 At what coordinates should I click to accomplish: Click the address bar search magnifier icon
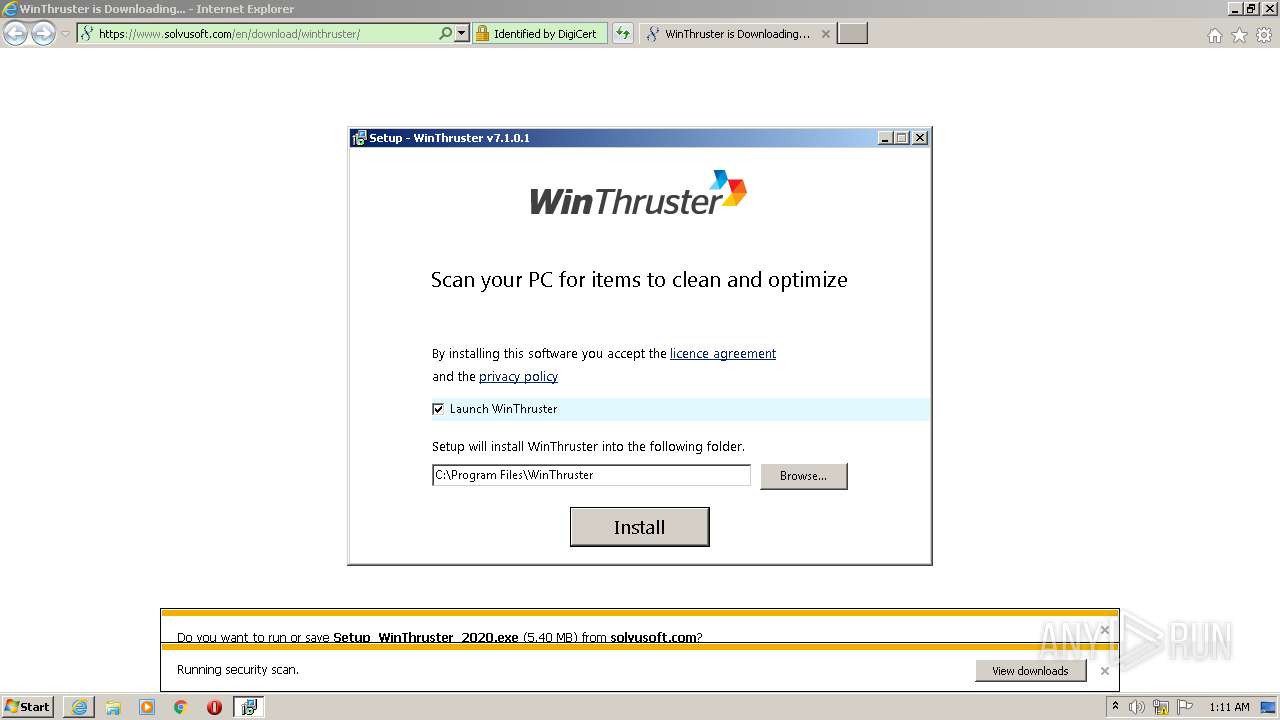coord(446,34)
